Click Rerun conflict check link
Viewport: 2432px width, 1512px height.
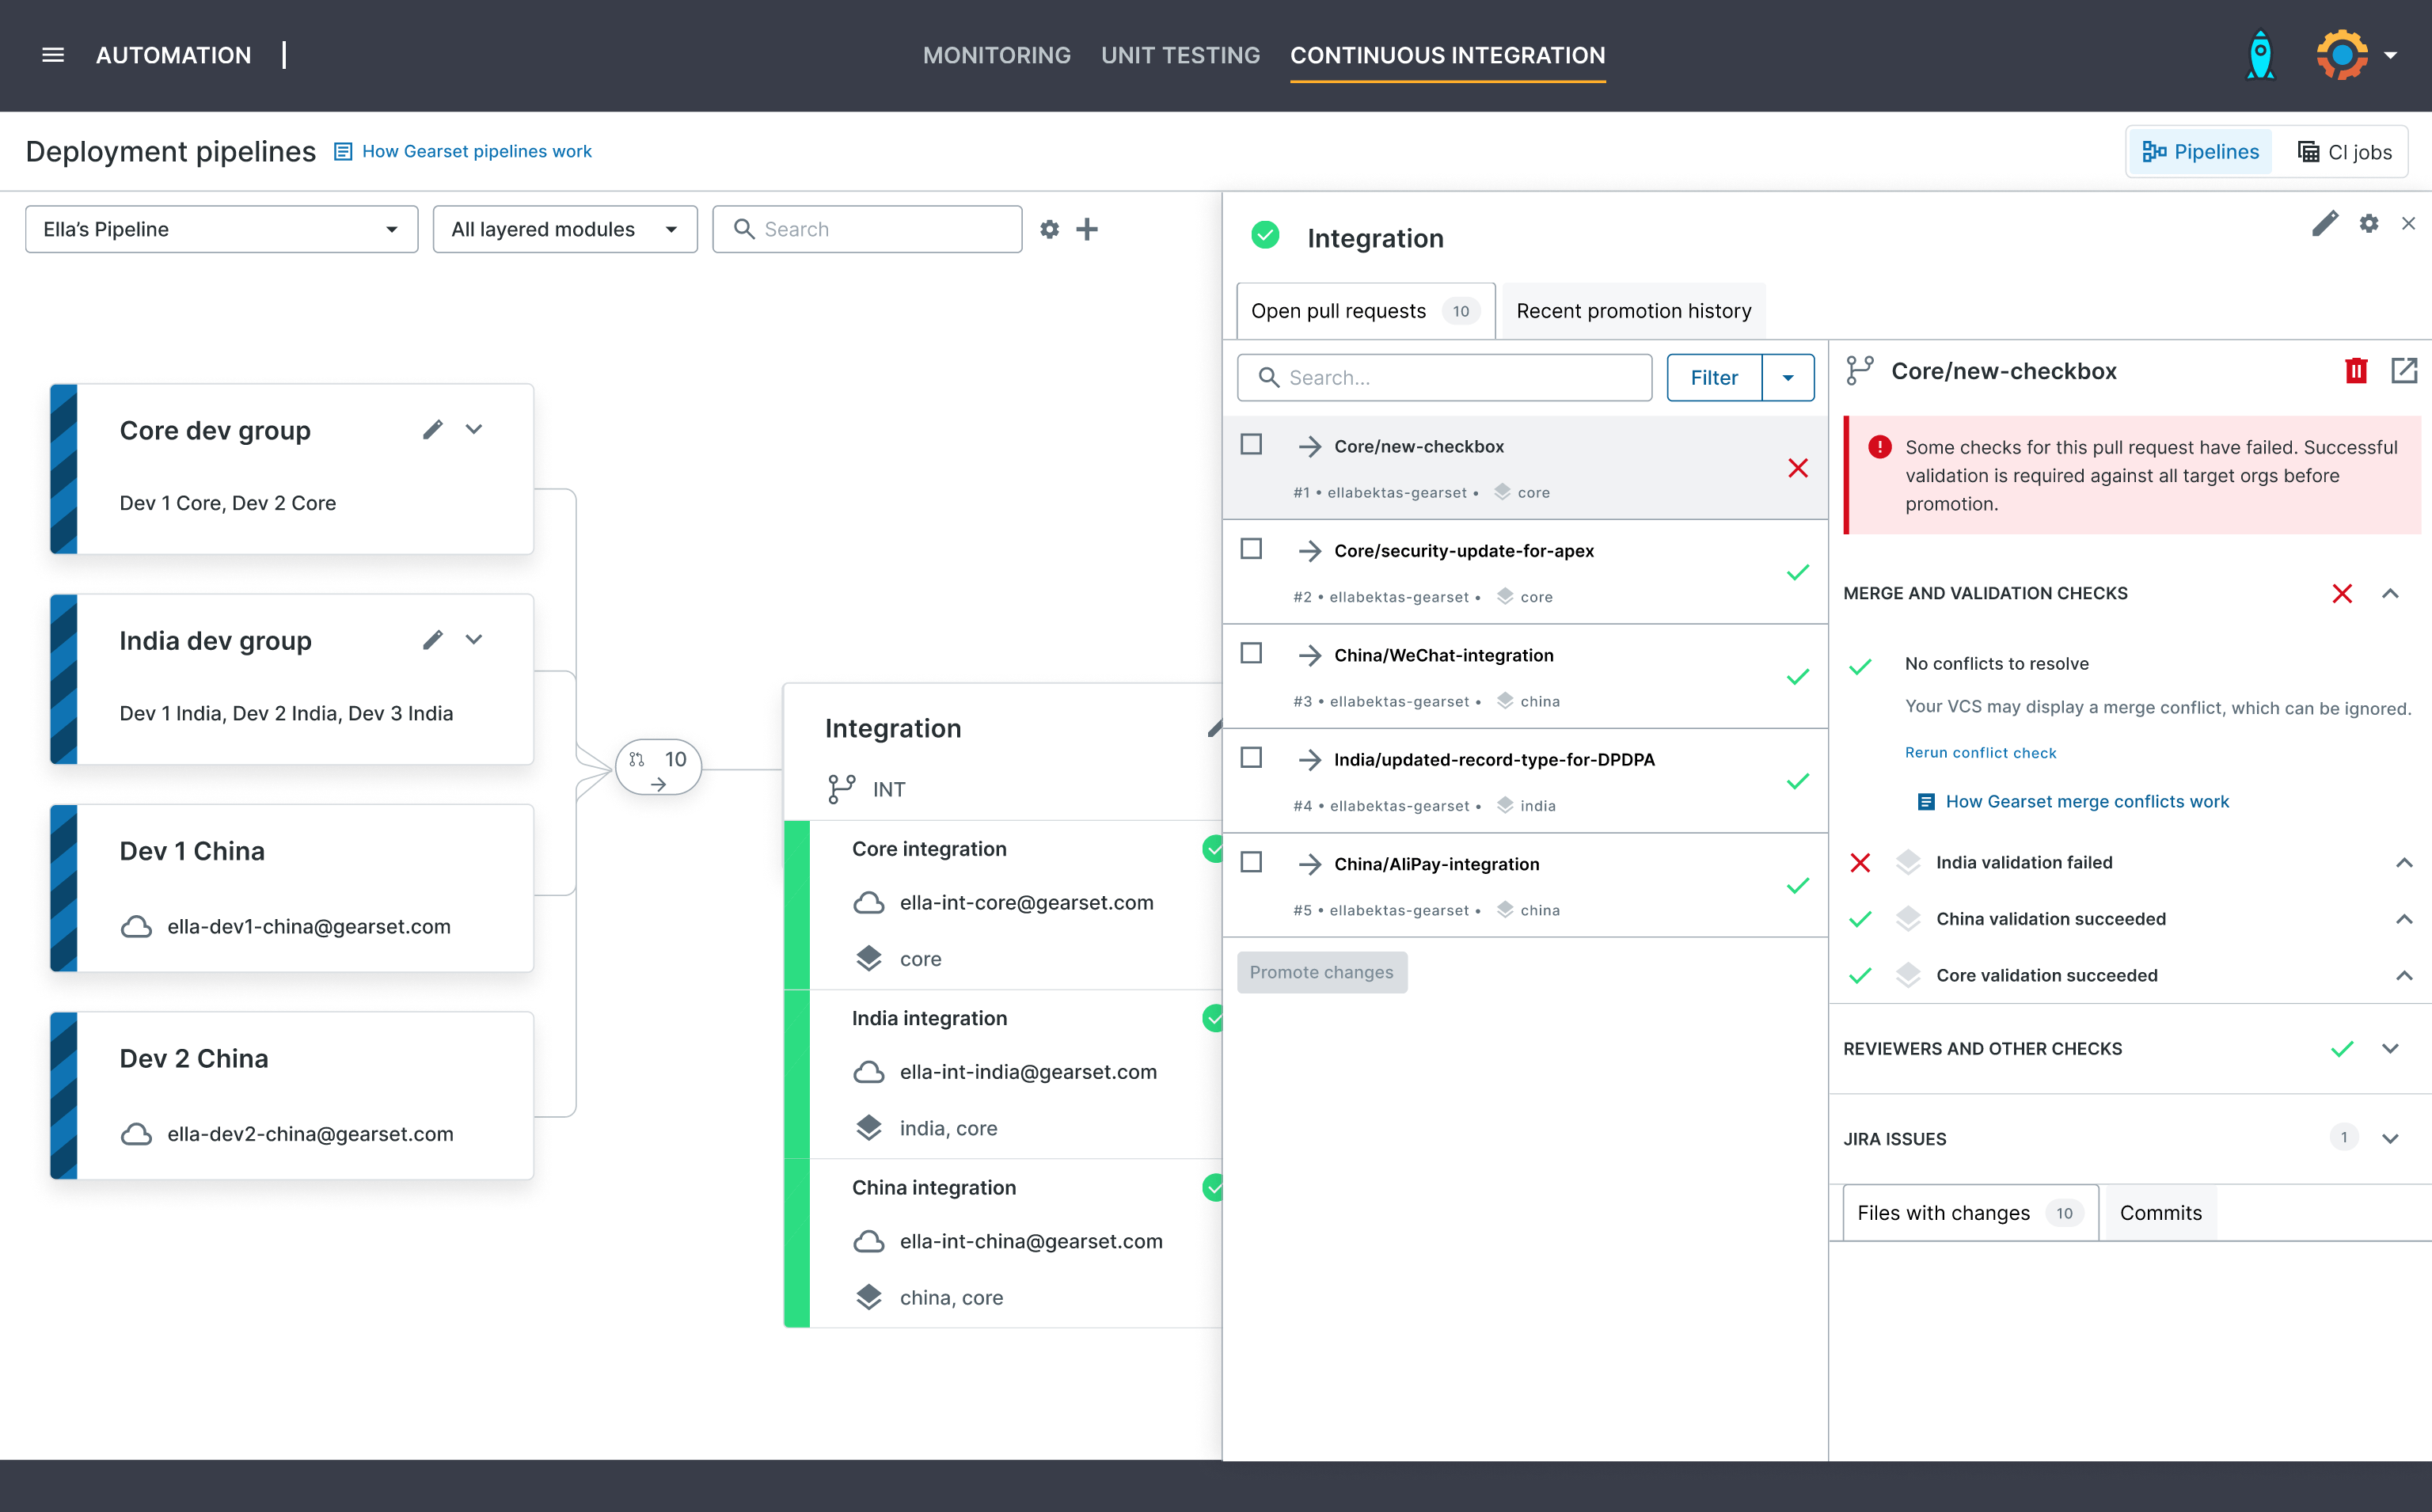pos(1980,753)
